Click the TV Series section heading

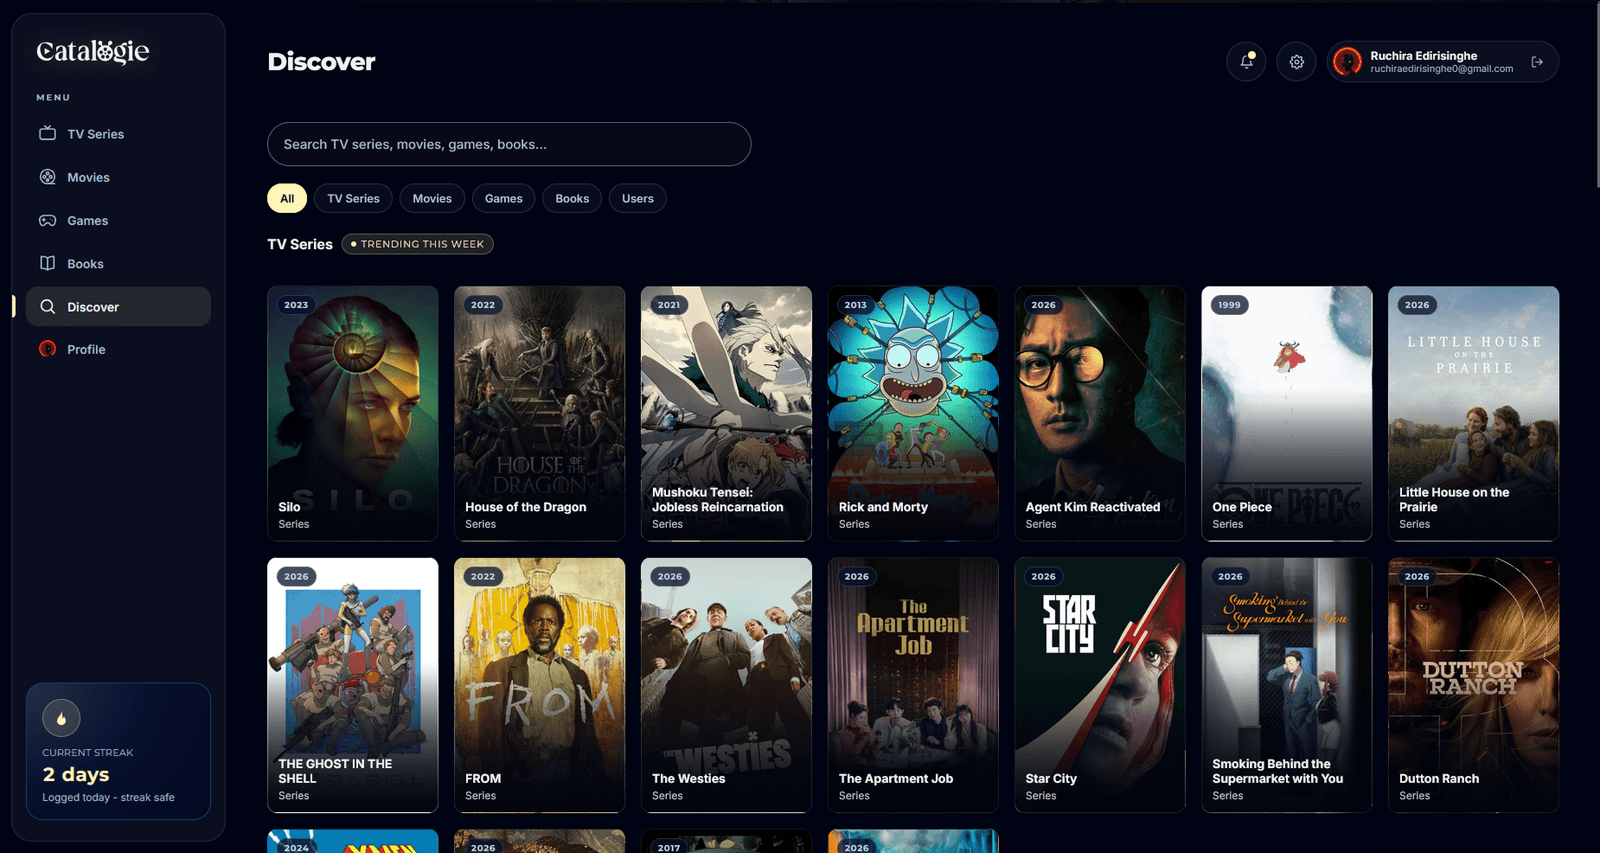coord(300,244)
